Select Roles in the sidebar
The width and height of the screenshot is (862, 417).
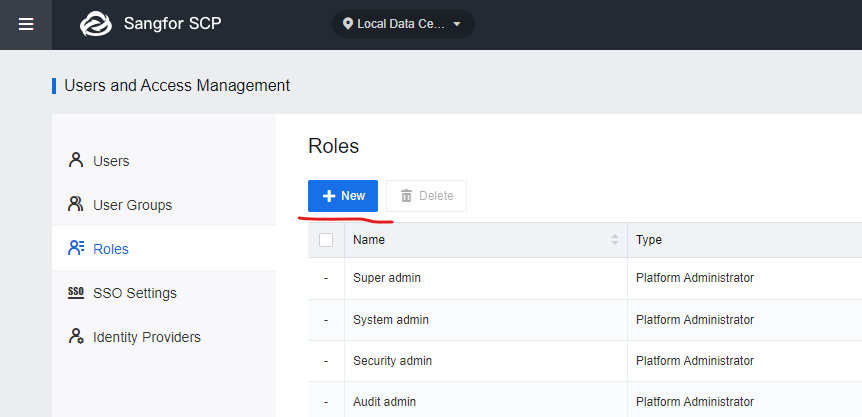coord(164,248)
